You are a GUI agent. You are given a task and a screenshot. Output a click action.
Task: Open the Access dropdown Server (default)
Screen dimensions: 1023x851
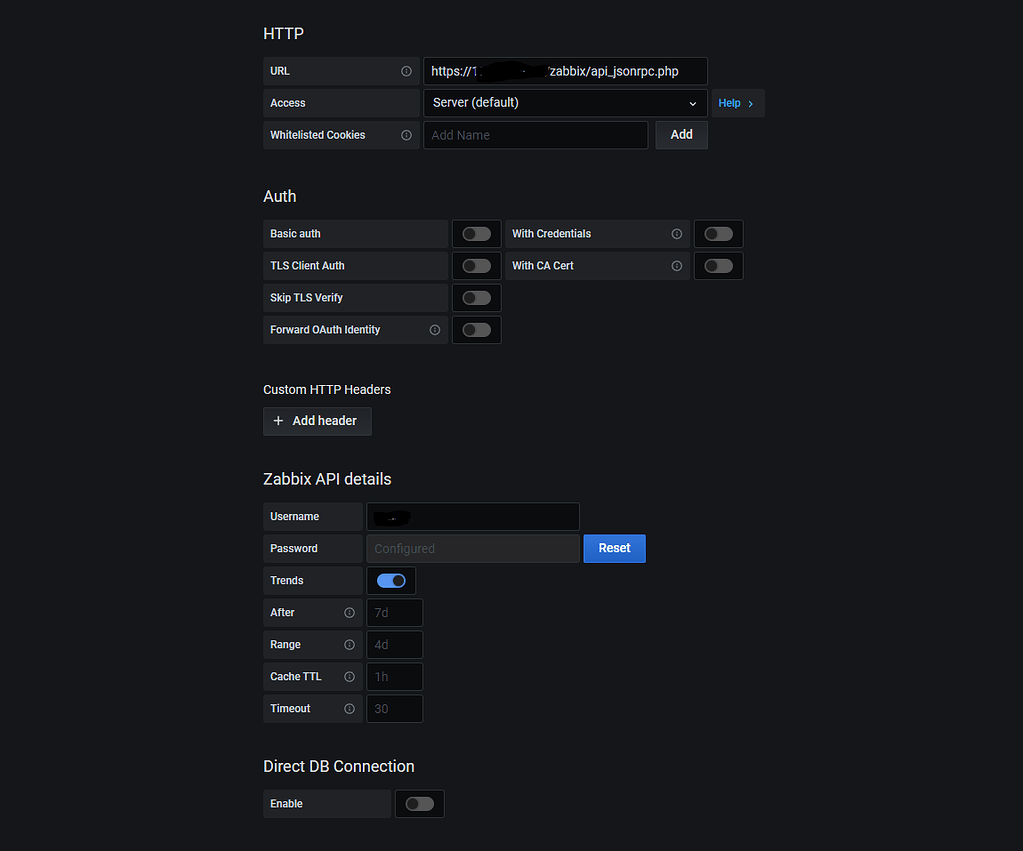tap(565, 103)
